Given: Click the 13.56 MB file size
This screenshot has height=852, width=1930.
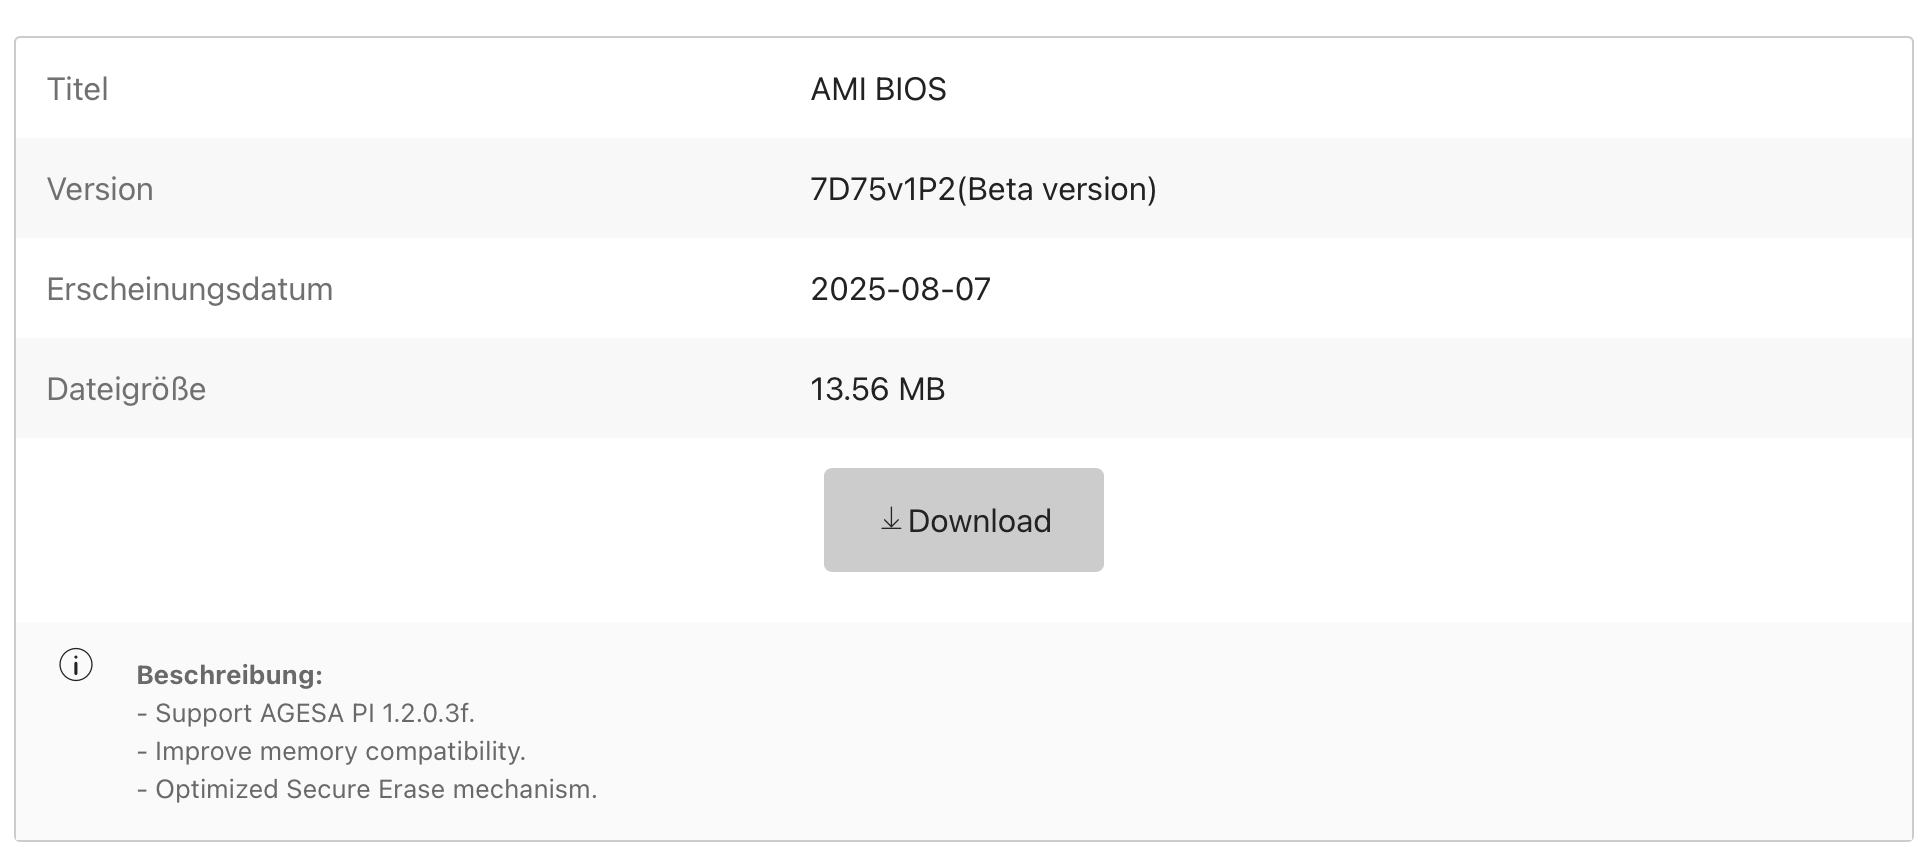Looking at the screenshot, I should click(877, 389).
